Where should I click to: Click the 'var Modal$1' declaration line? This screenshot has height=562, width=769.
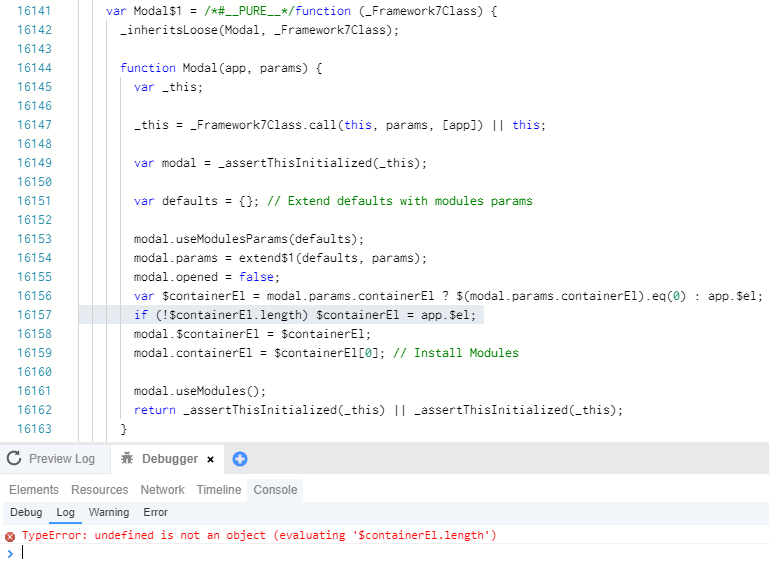(x=302, y=11)
